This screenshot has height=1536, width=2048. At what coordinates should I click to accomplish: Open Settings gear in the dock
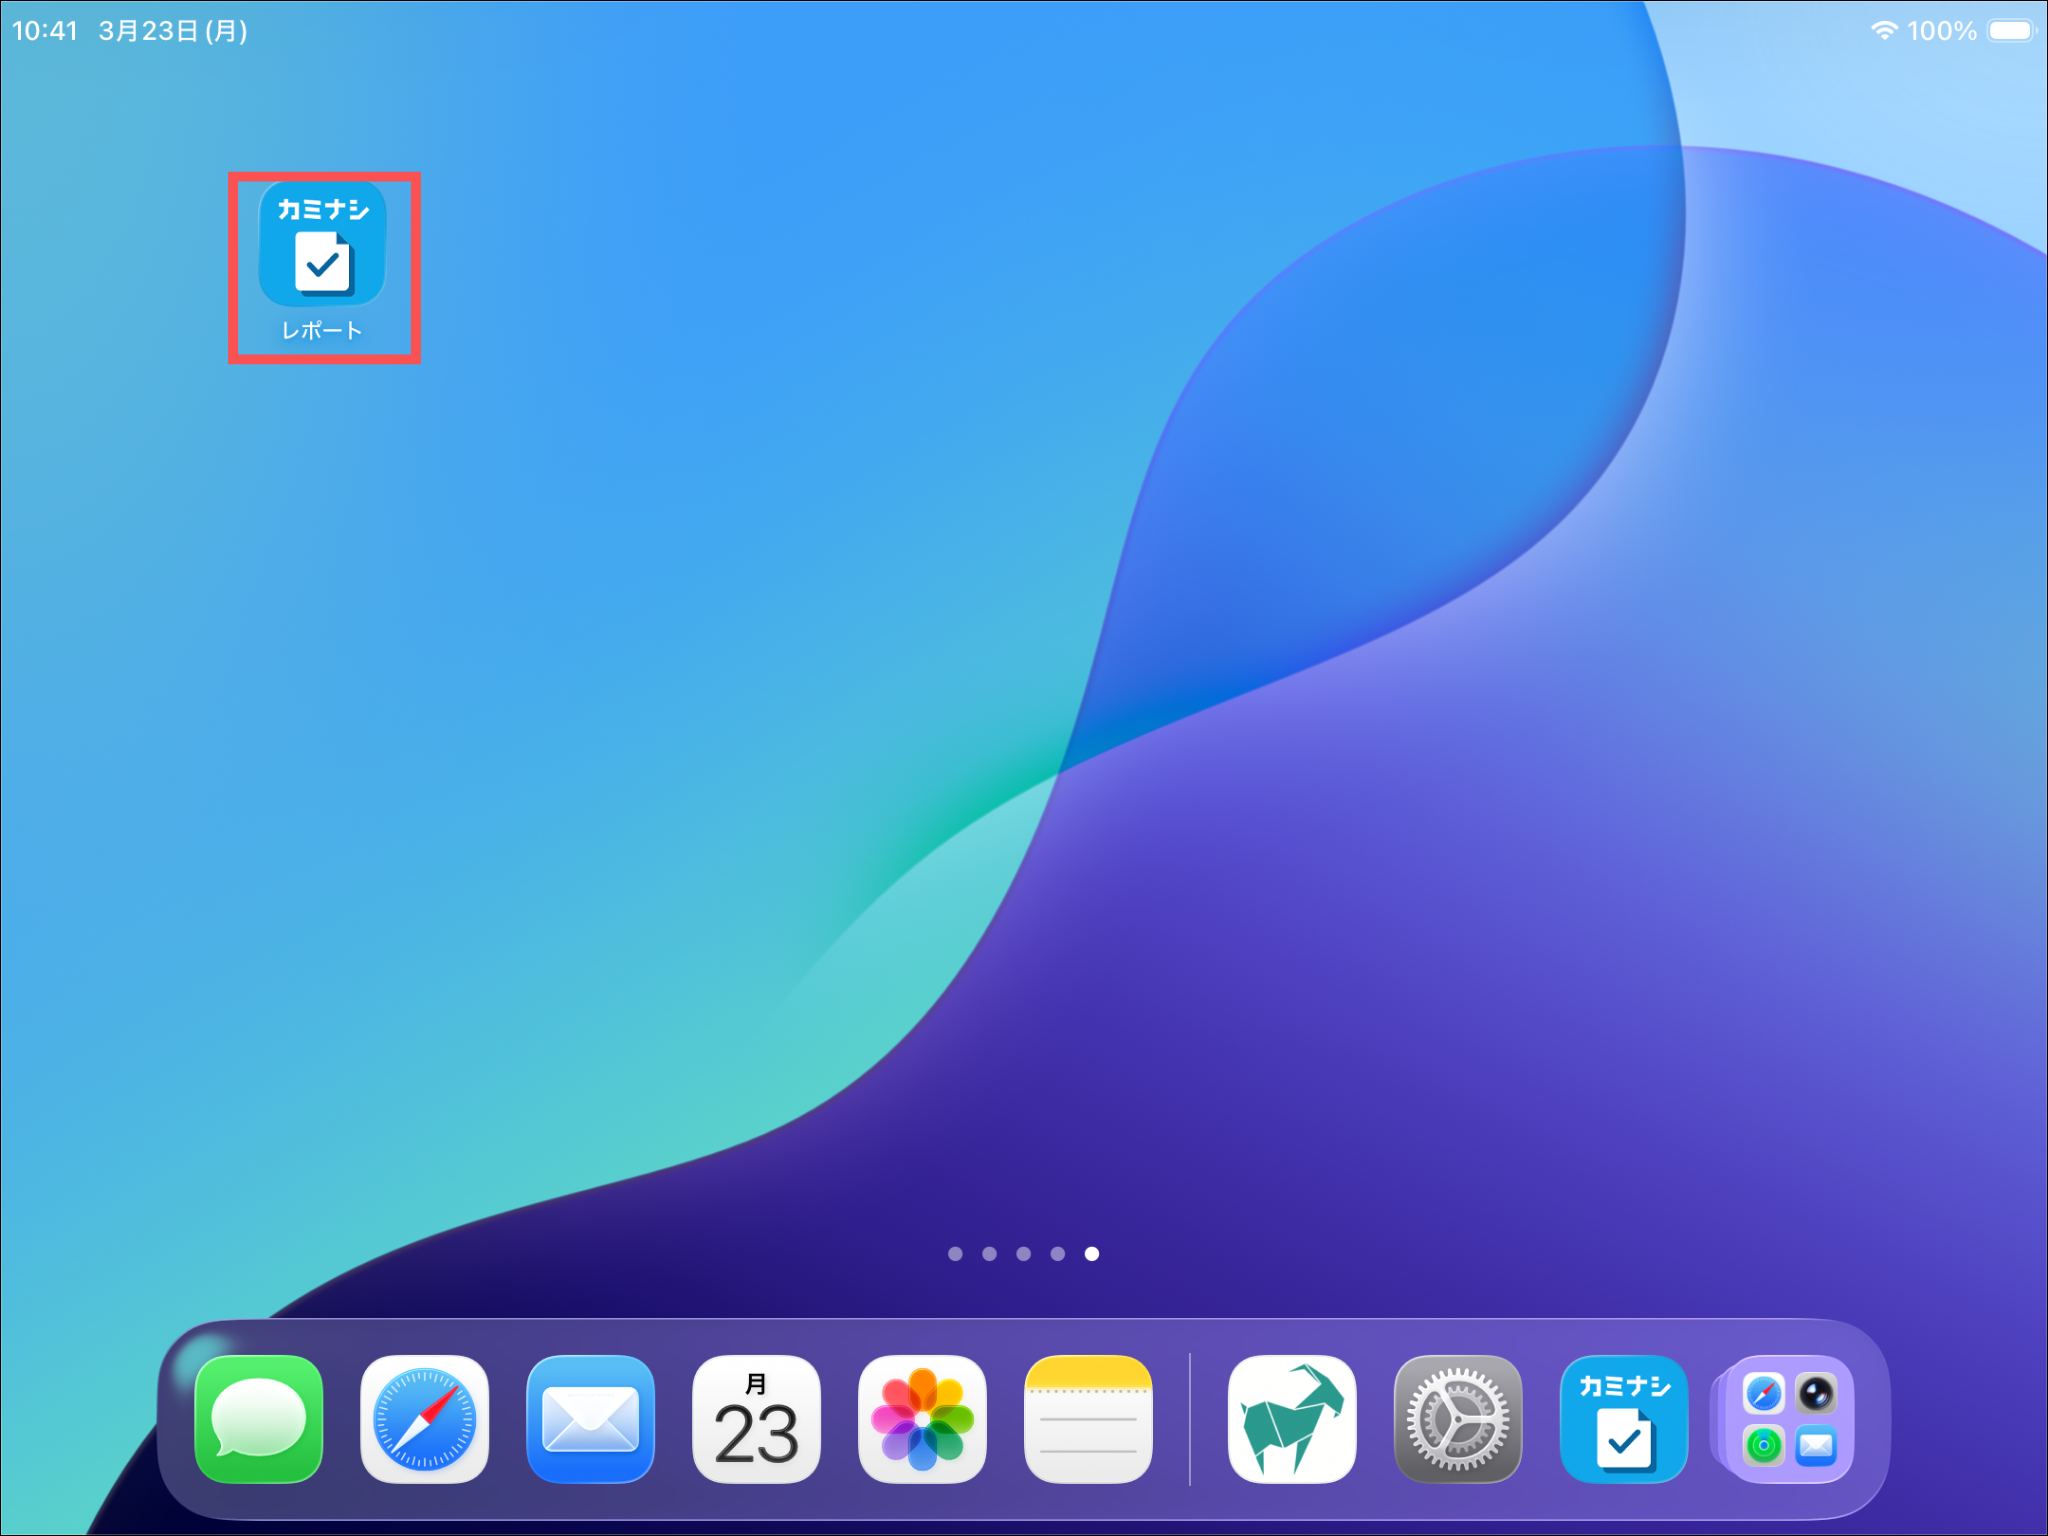click(x=1458, y=1418)
